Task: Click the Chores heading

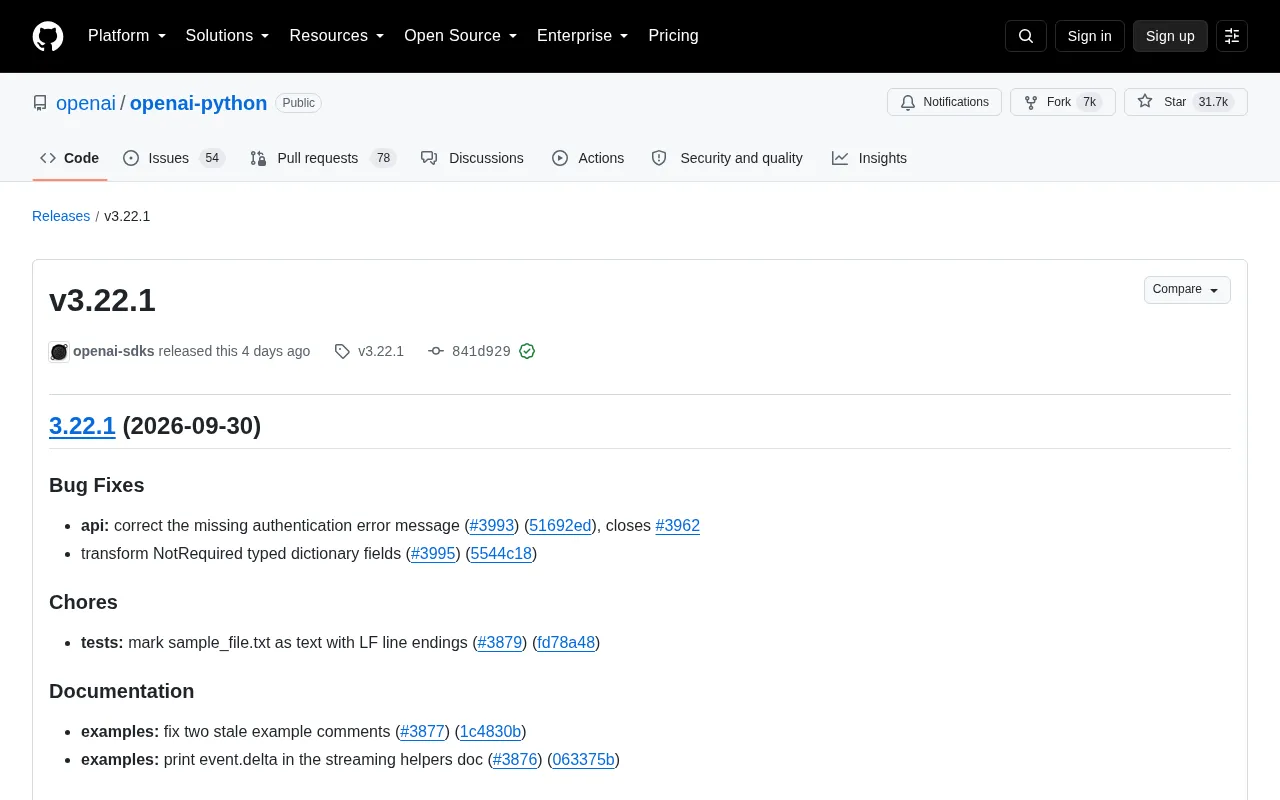Action: 83,602
